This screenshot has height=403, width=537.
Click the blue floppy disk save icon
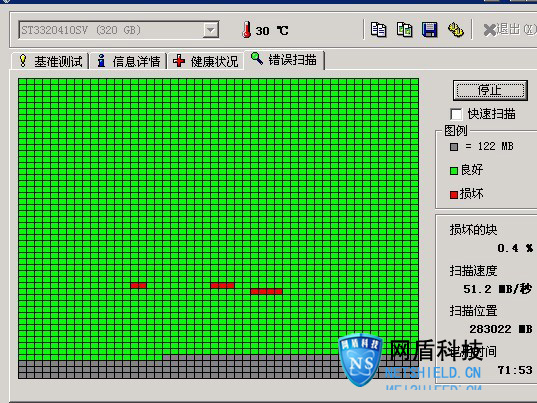[429, 30]
